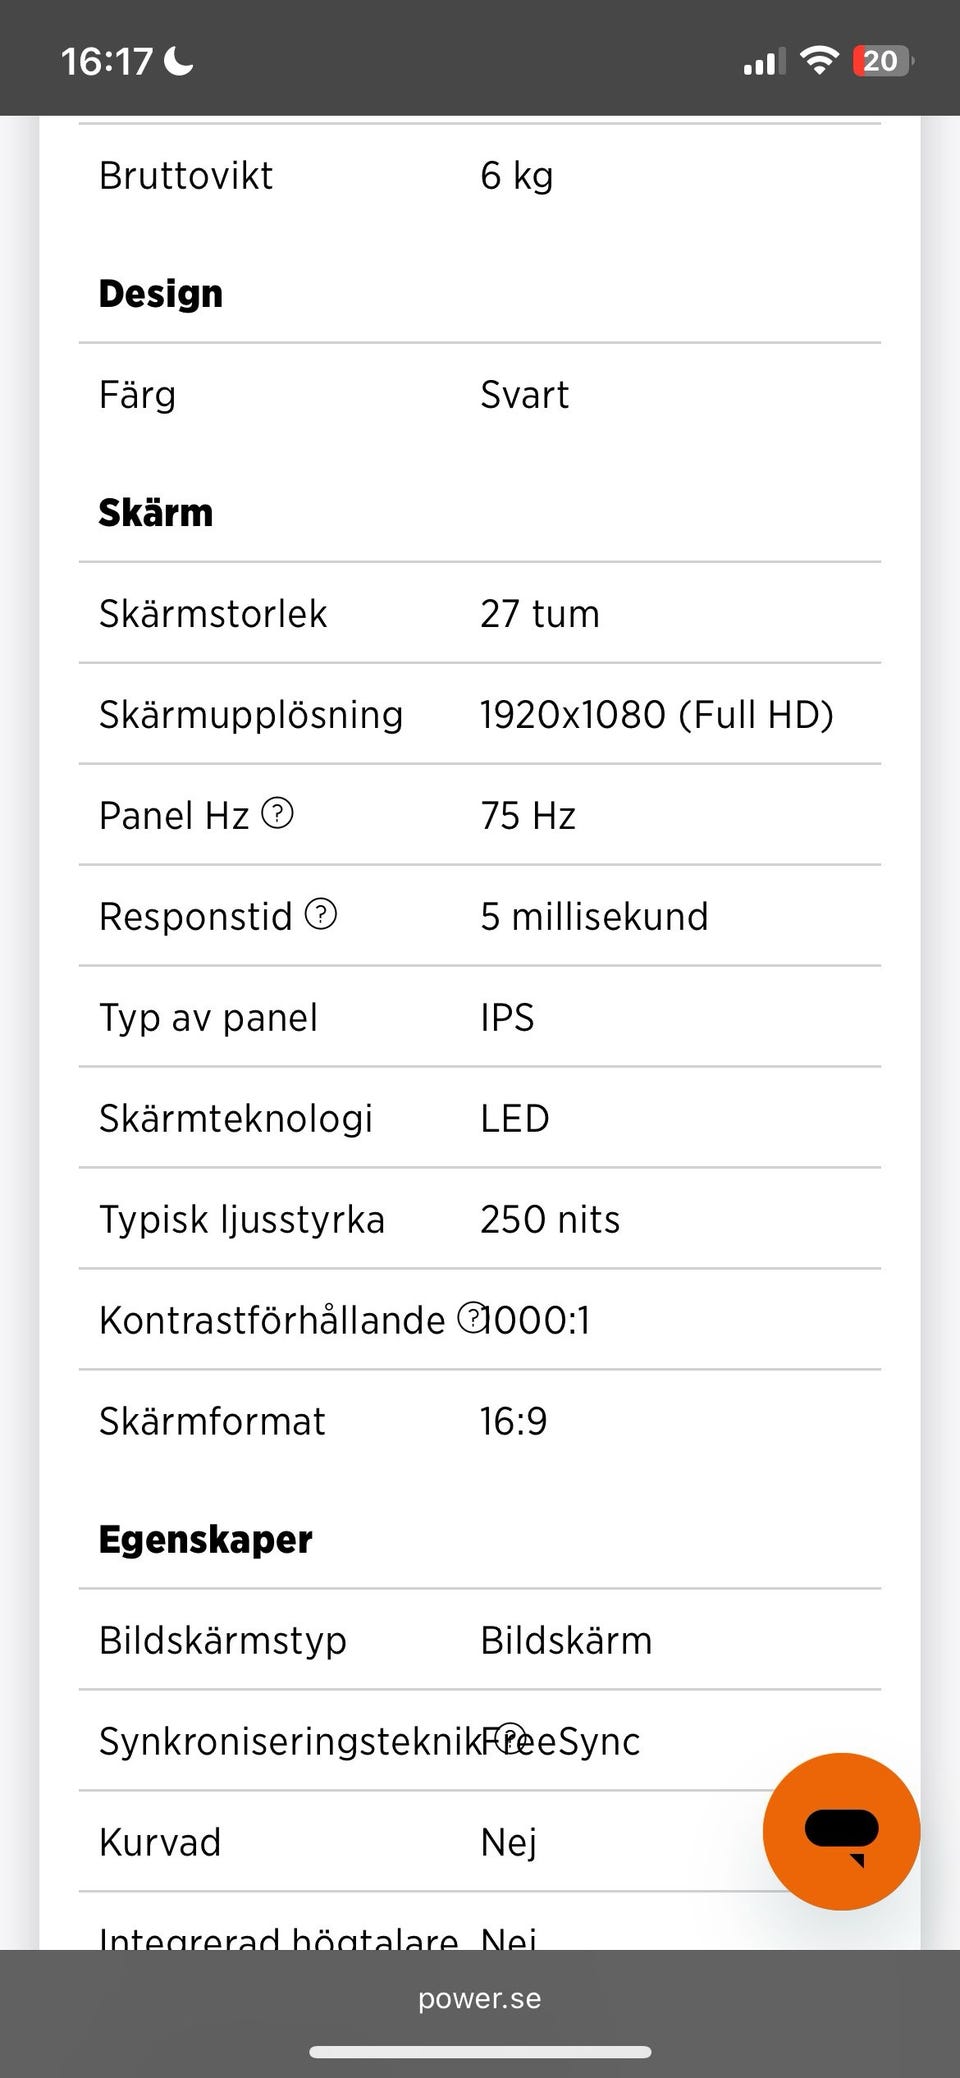Screen dimensions: 960x2078
Task: Open the Panel Hz help icon
Action: pyautogui.click(x=277, y=814)
